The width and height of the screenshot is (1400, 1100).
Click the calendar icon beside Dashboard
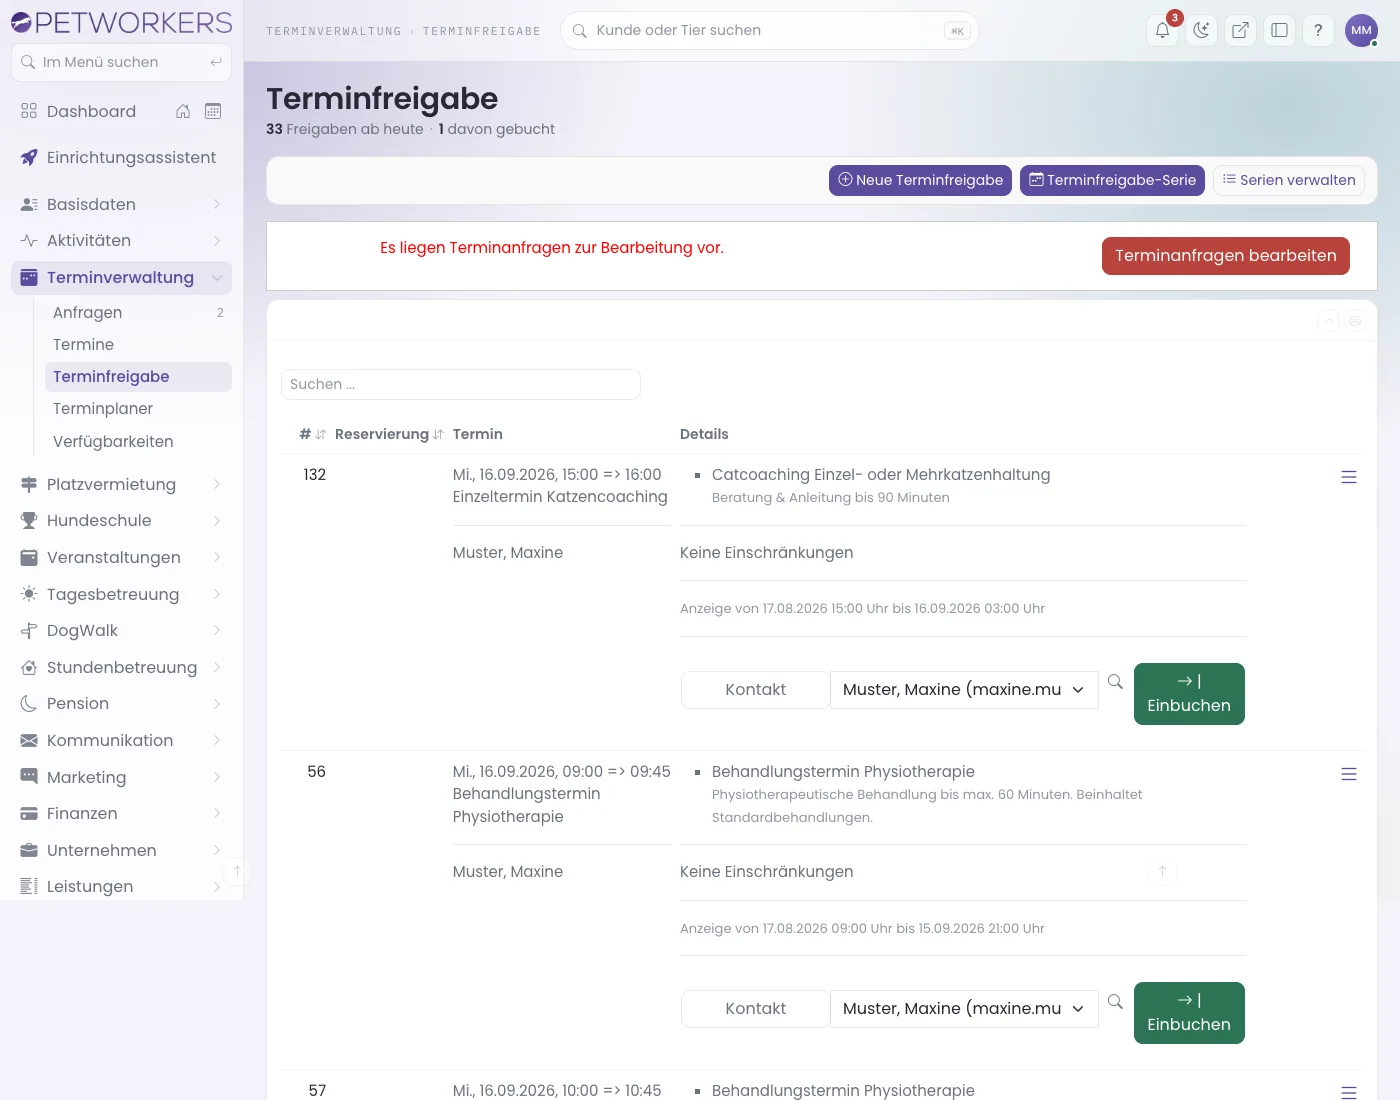pos(213,111)
